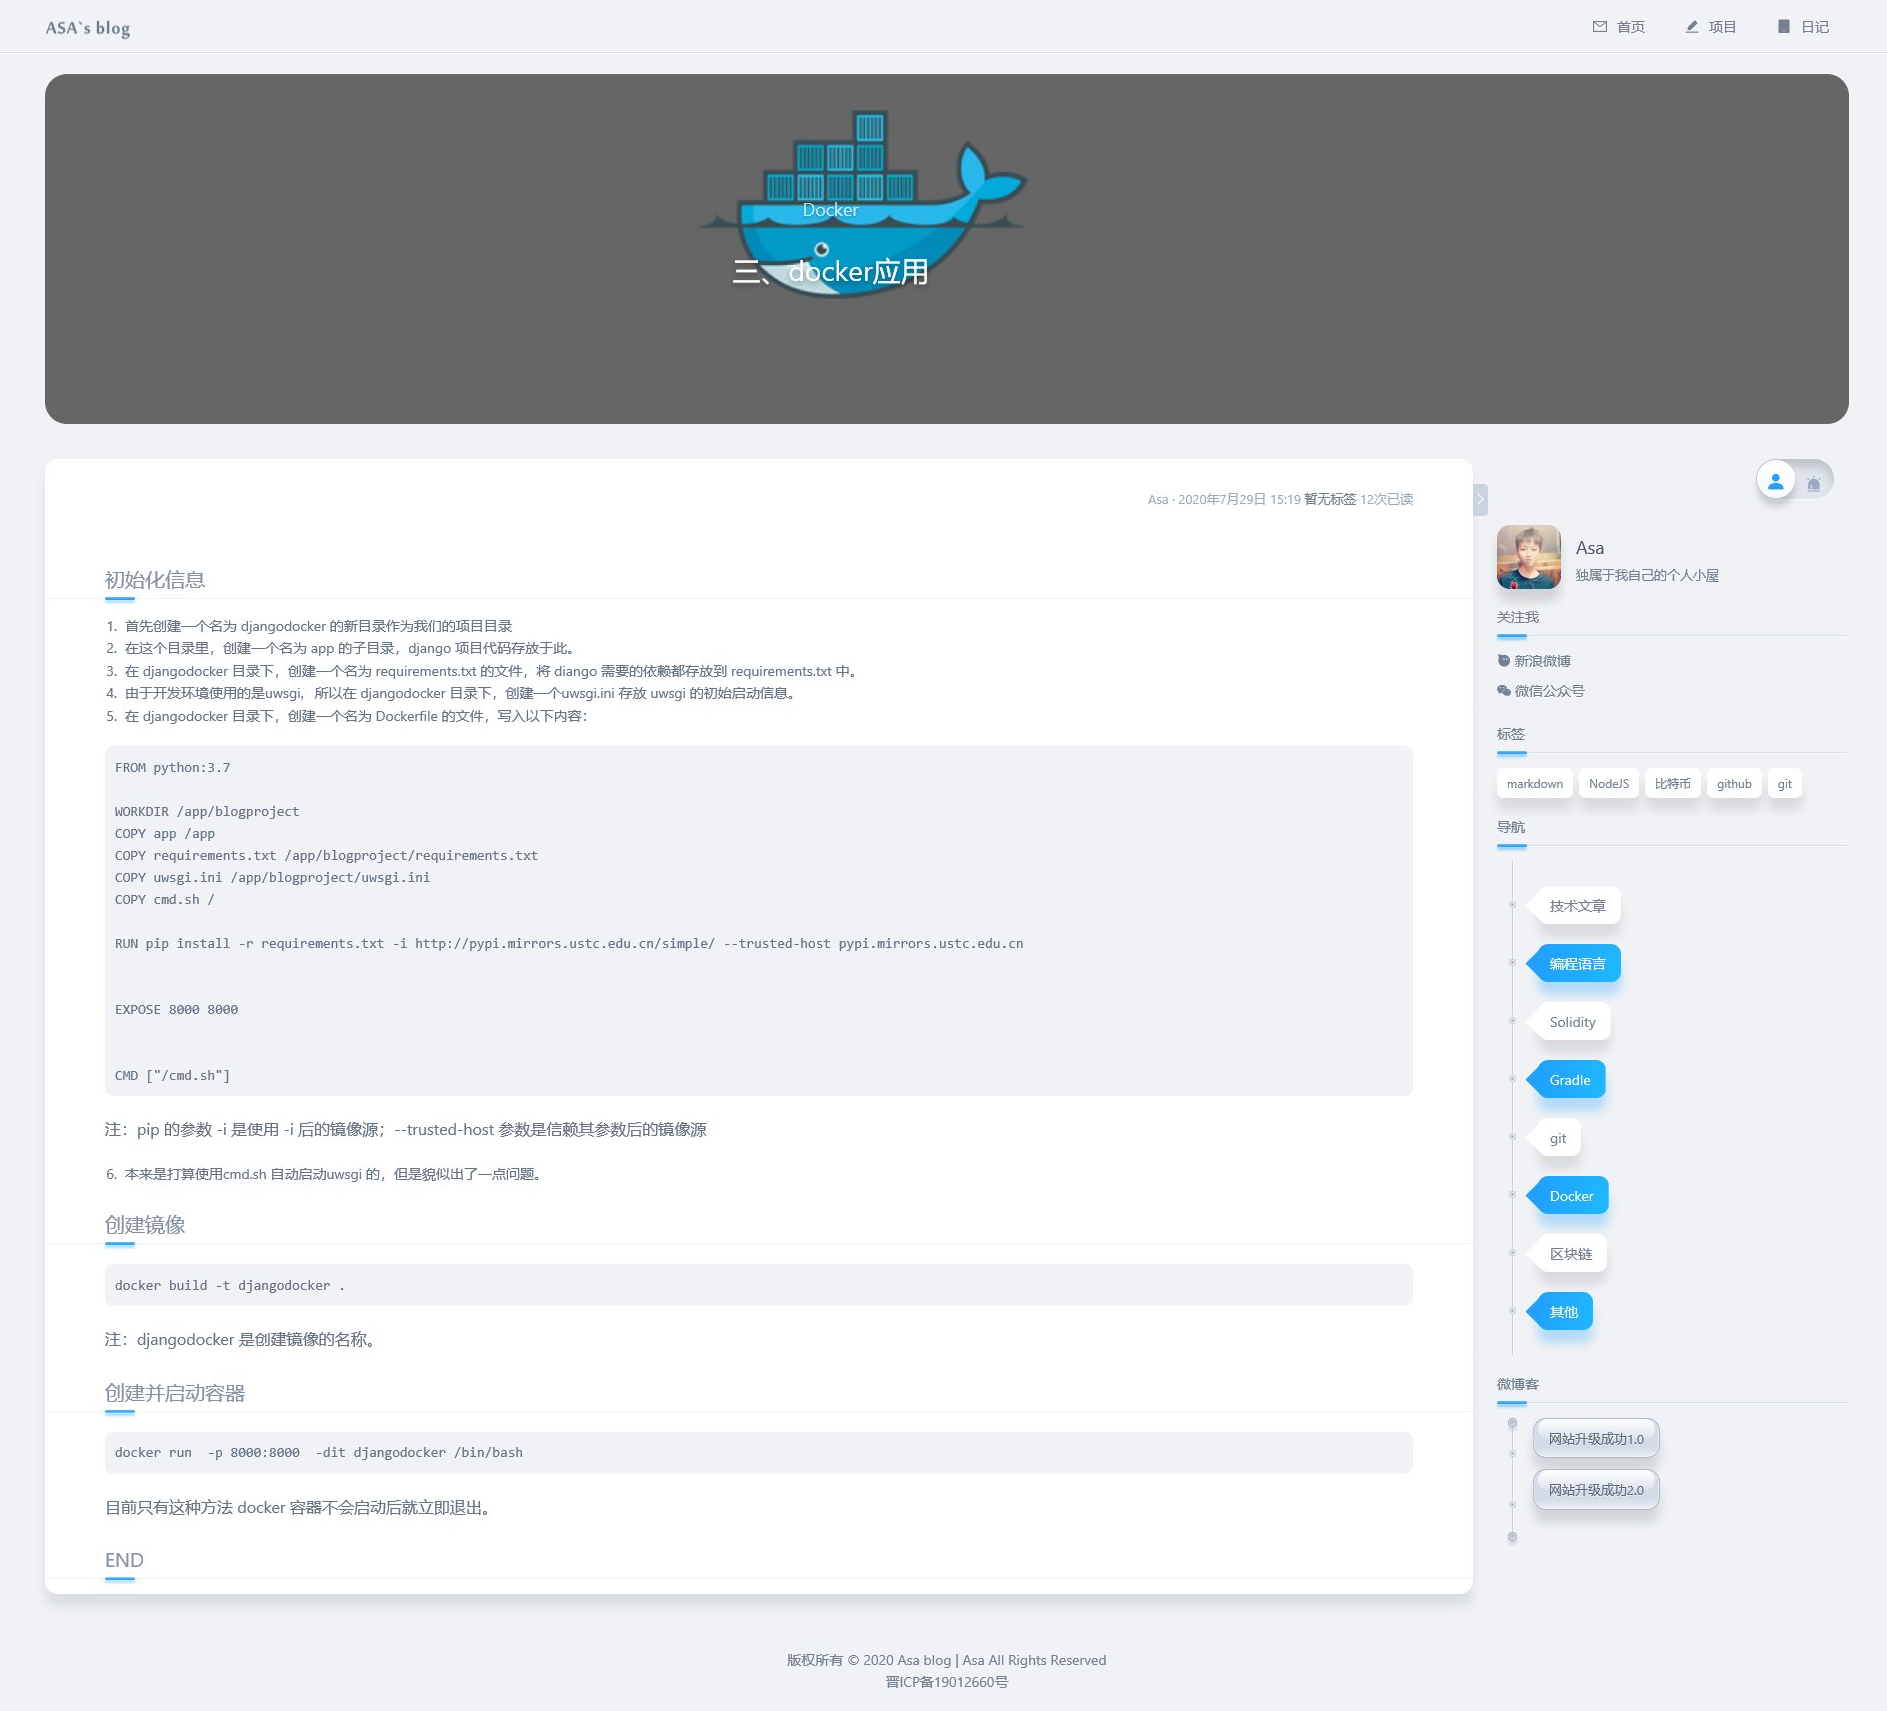Click the Sina Weibo icon
The width and height of the screenshot is (1887, 1711).
[x=1503, y=661]
